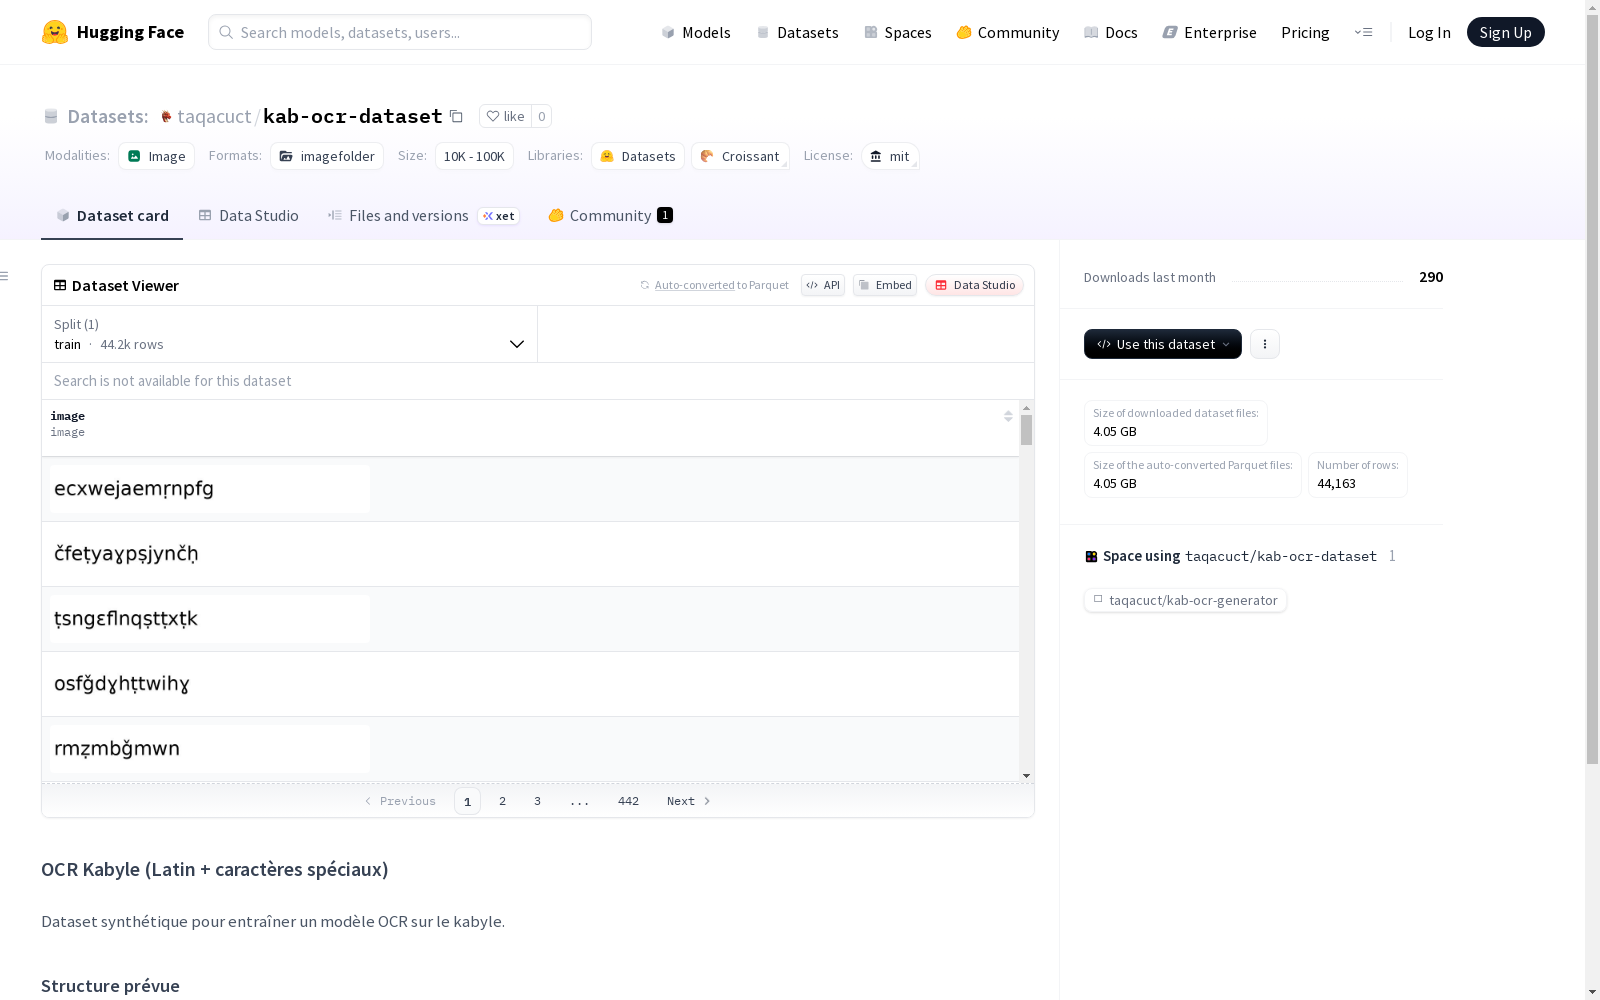
Task: Click the left sidebar outline toggle icon
Action: 4,276
